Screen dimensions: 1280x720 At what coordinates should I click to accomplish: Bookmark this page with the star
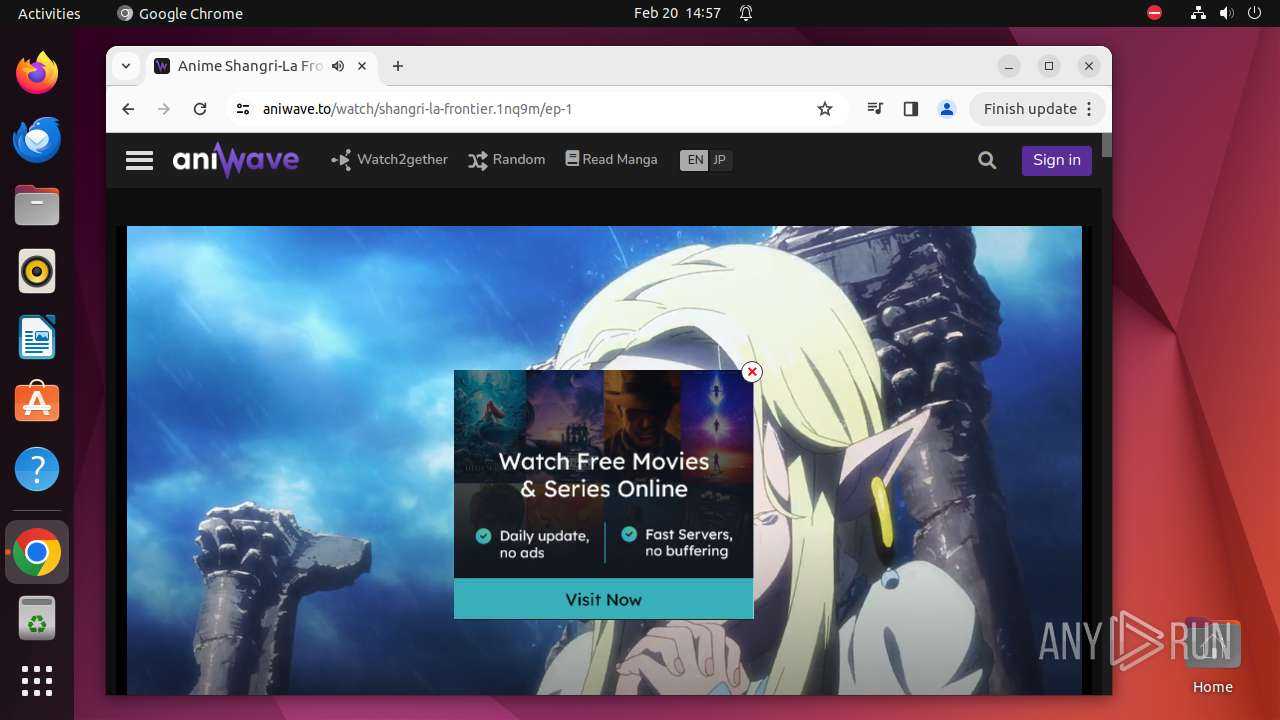(x=825, y=109)
